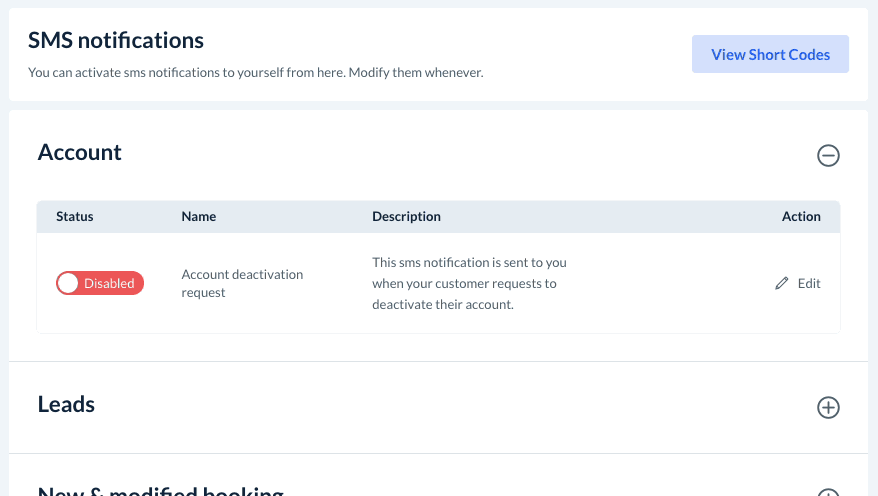Click the Description column header

pos(406,217)
